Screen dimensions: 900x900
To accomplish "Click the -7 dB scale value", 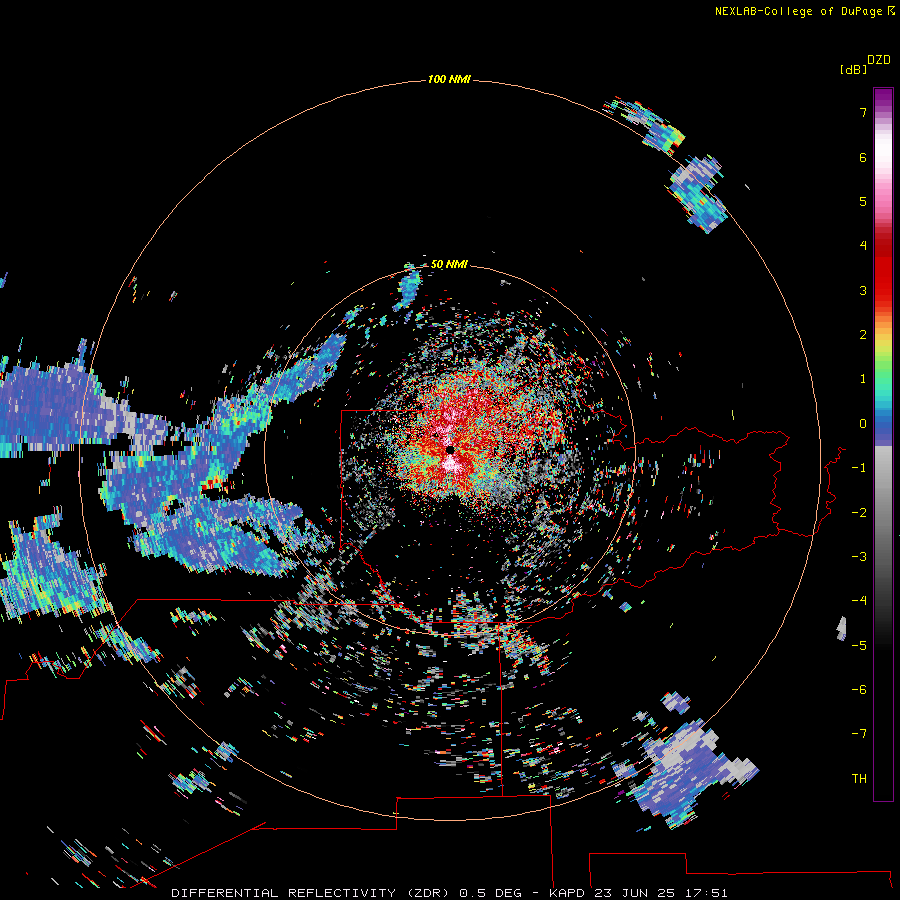I will pos(859,734).
